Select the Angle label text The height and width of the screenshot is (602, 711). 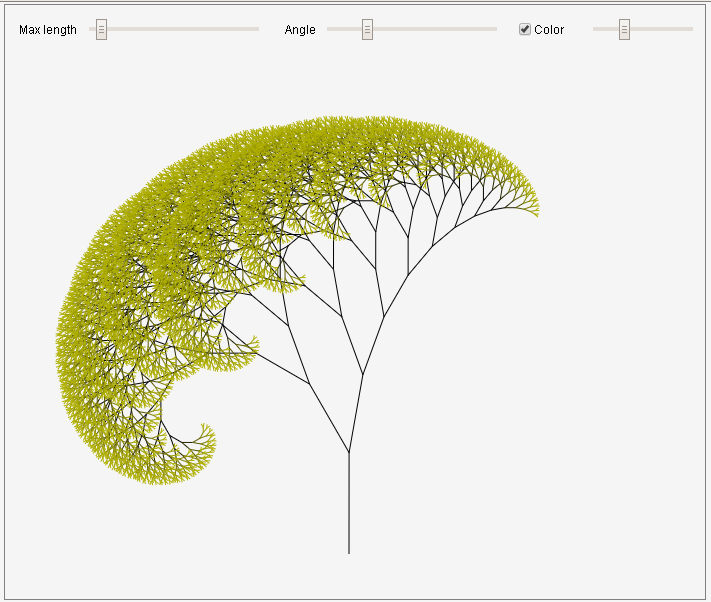300,30
